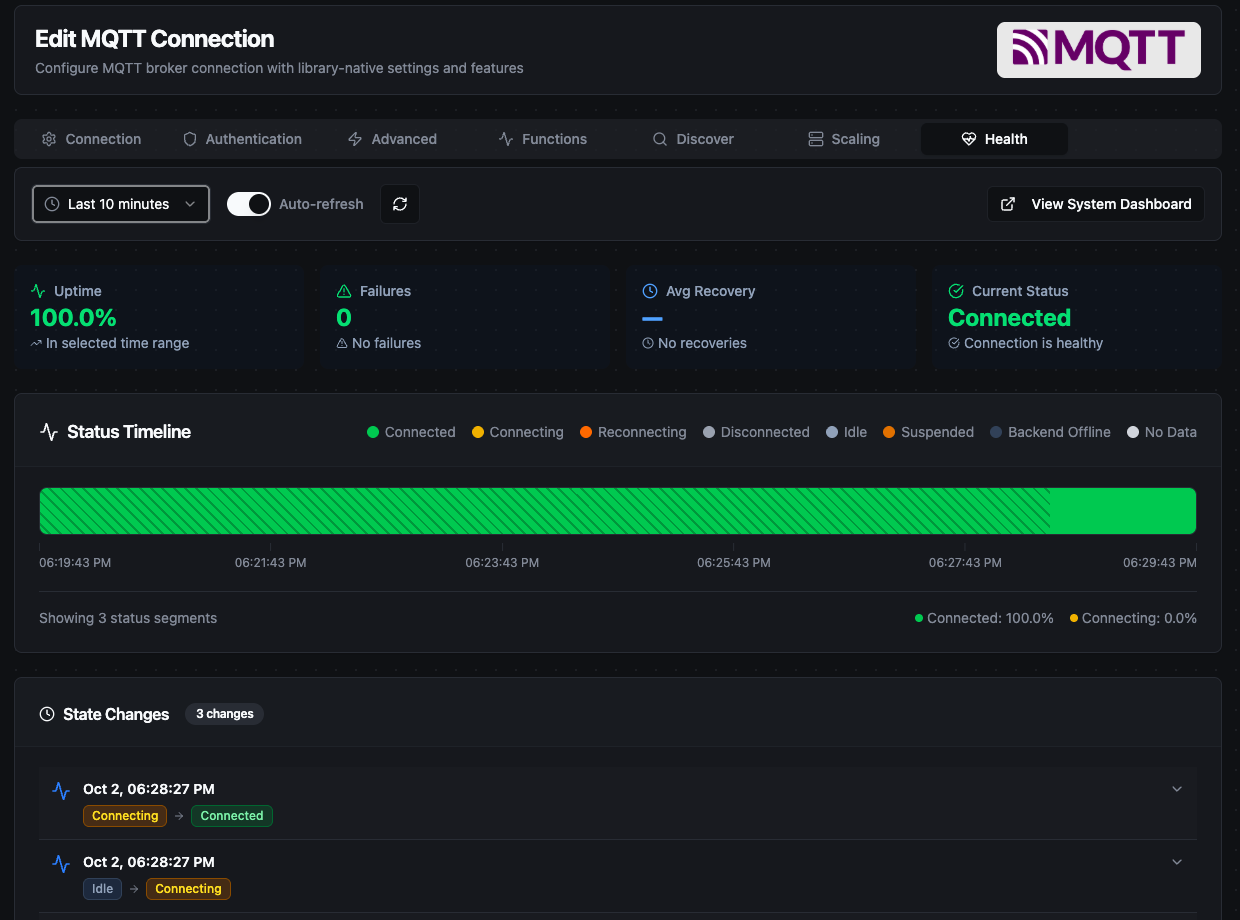Open the Last 10 minutes time range dropdown
Image resolution: width=1240 pixels, height=920 pixels.
[x=121, y=204]
